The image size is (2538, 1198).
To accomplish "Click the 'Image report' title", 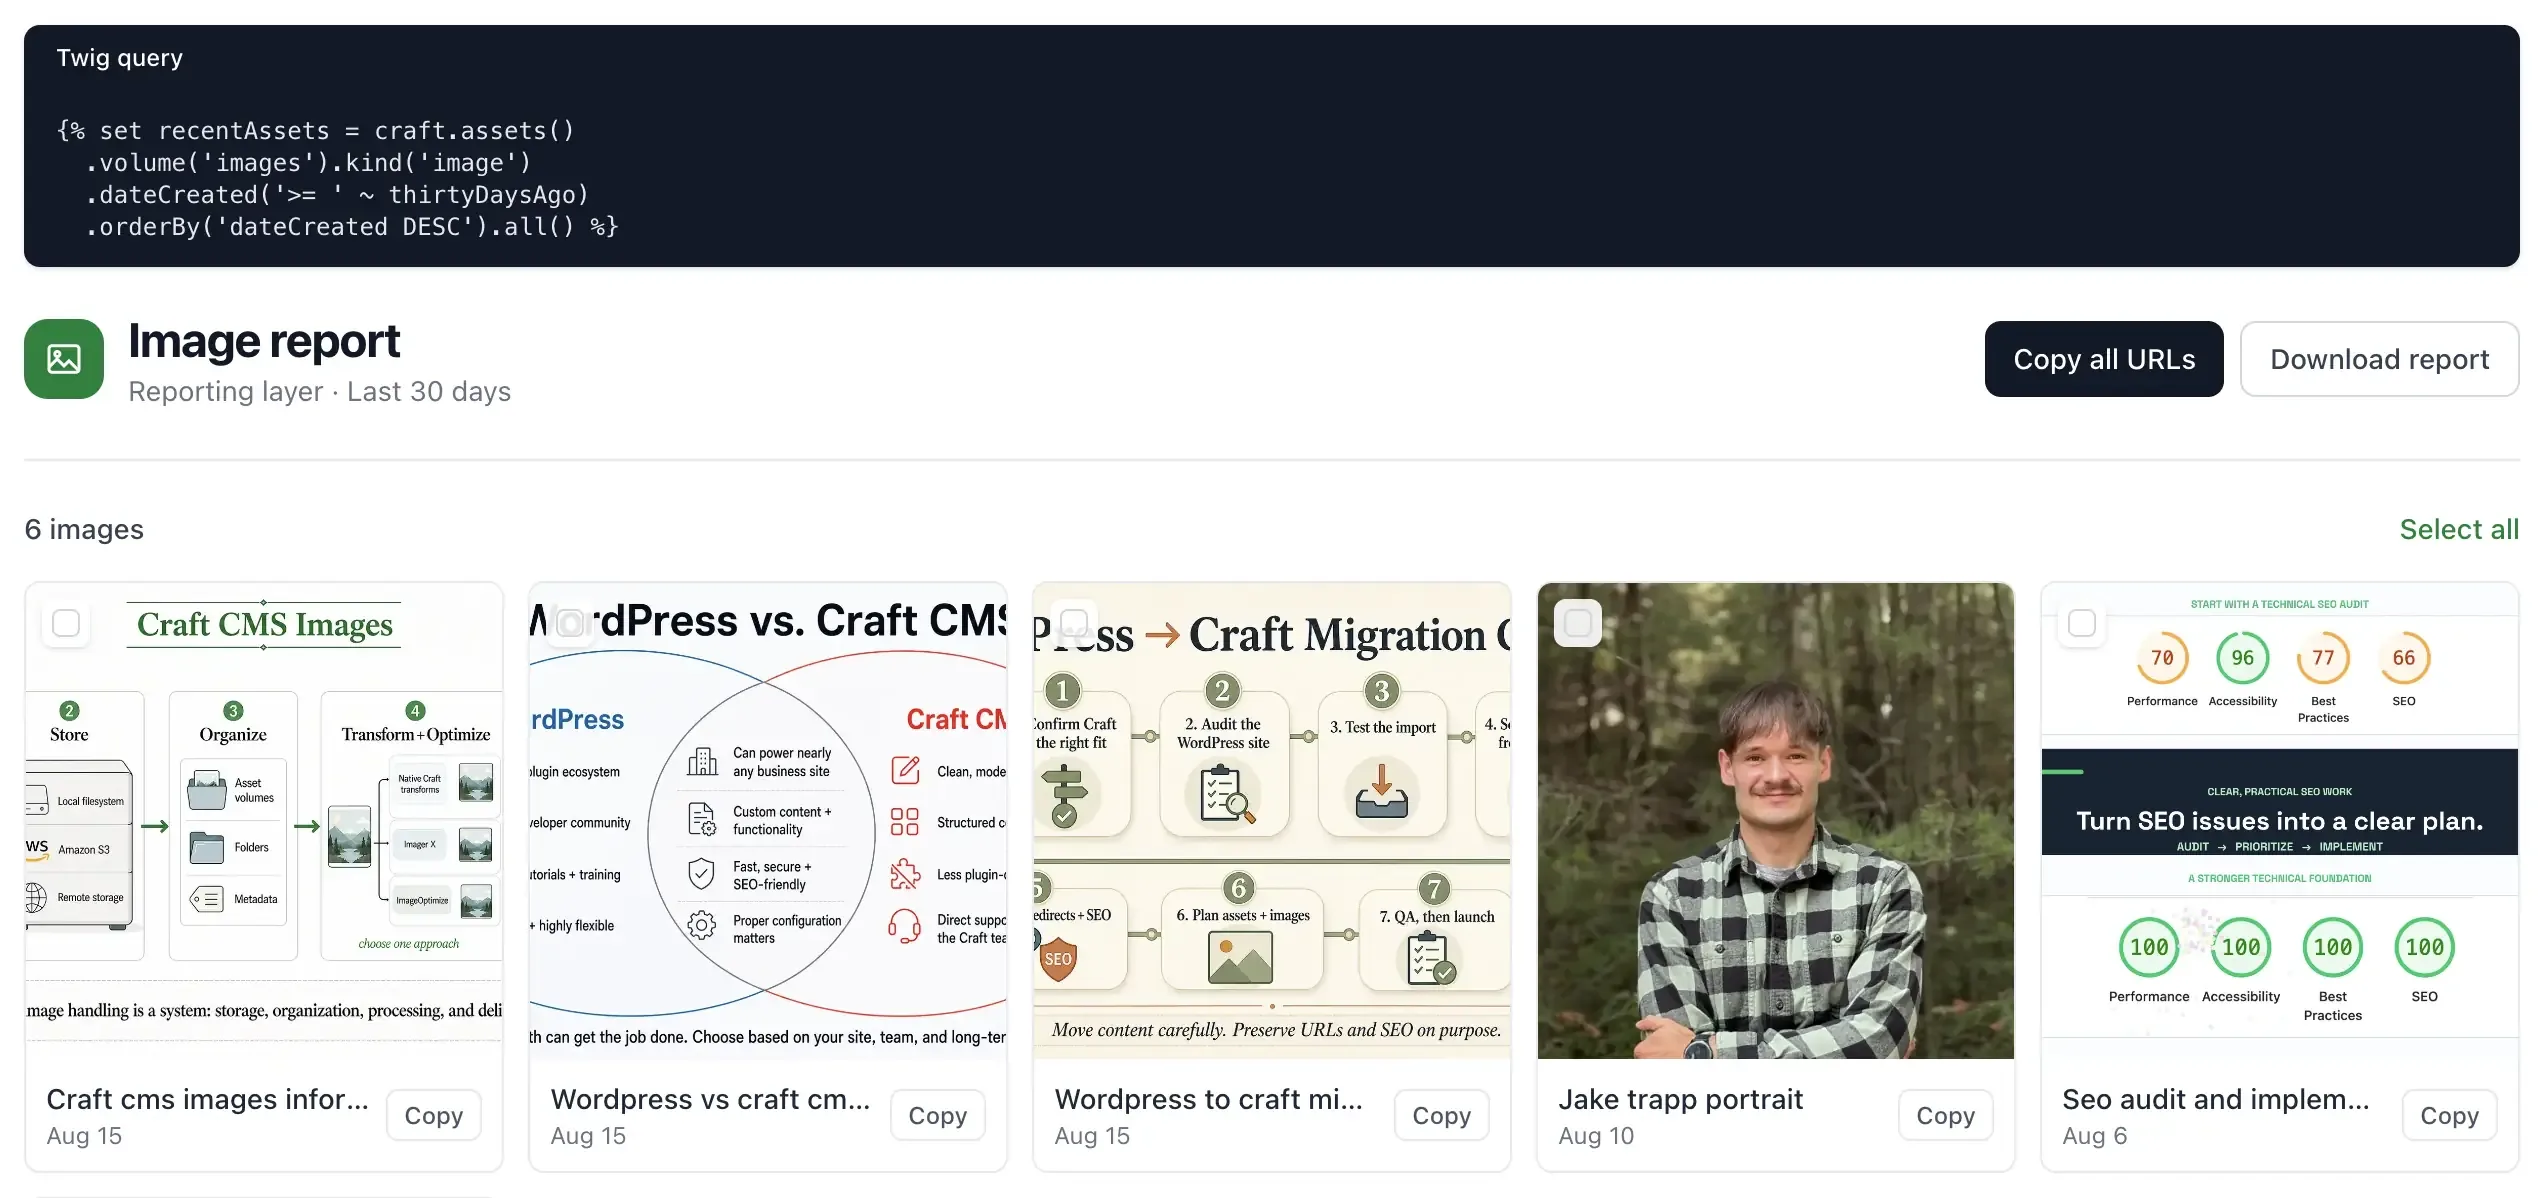I will [264, 341].
